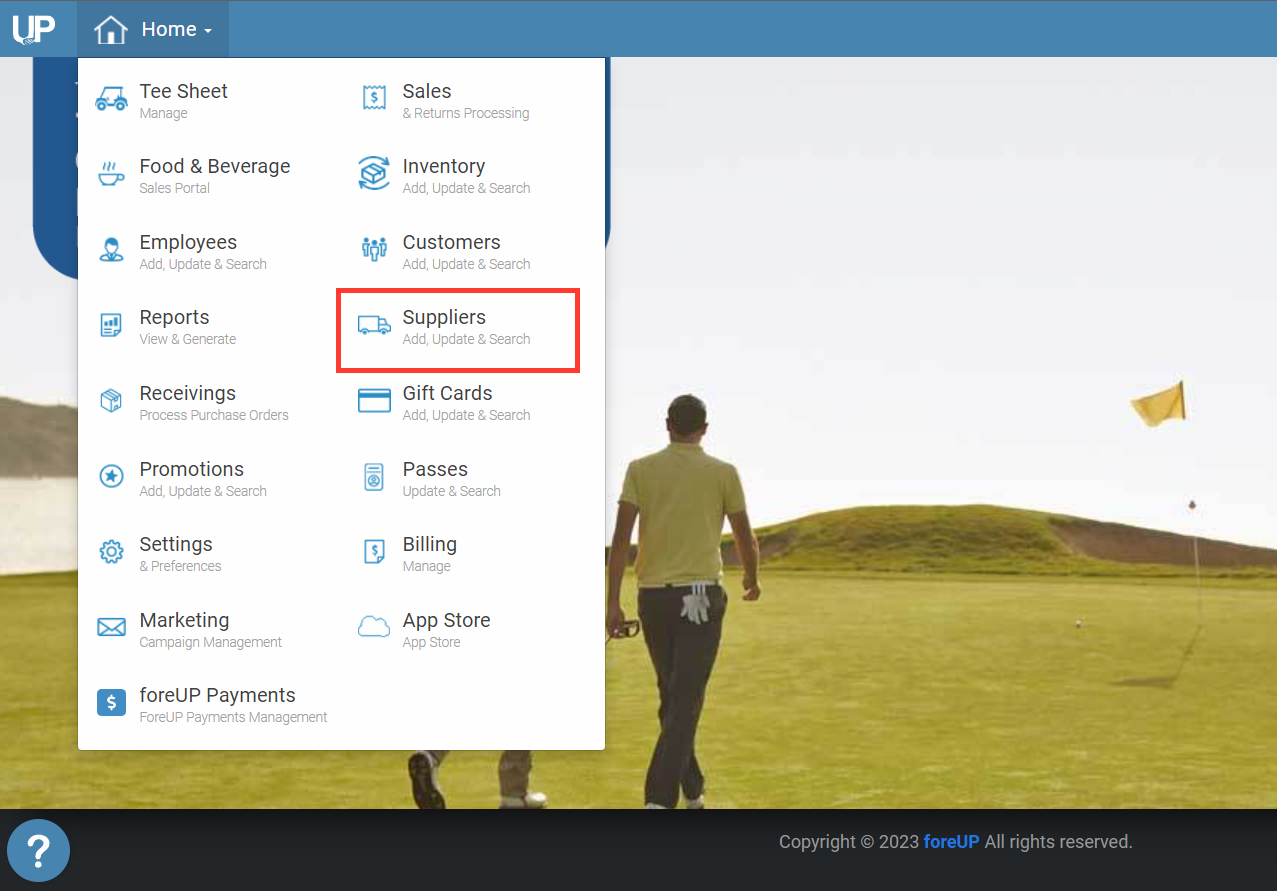Open the Customers group icon
The width and height of the screenshot is (1277, 891).
coord(373,250)
